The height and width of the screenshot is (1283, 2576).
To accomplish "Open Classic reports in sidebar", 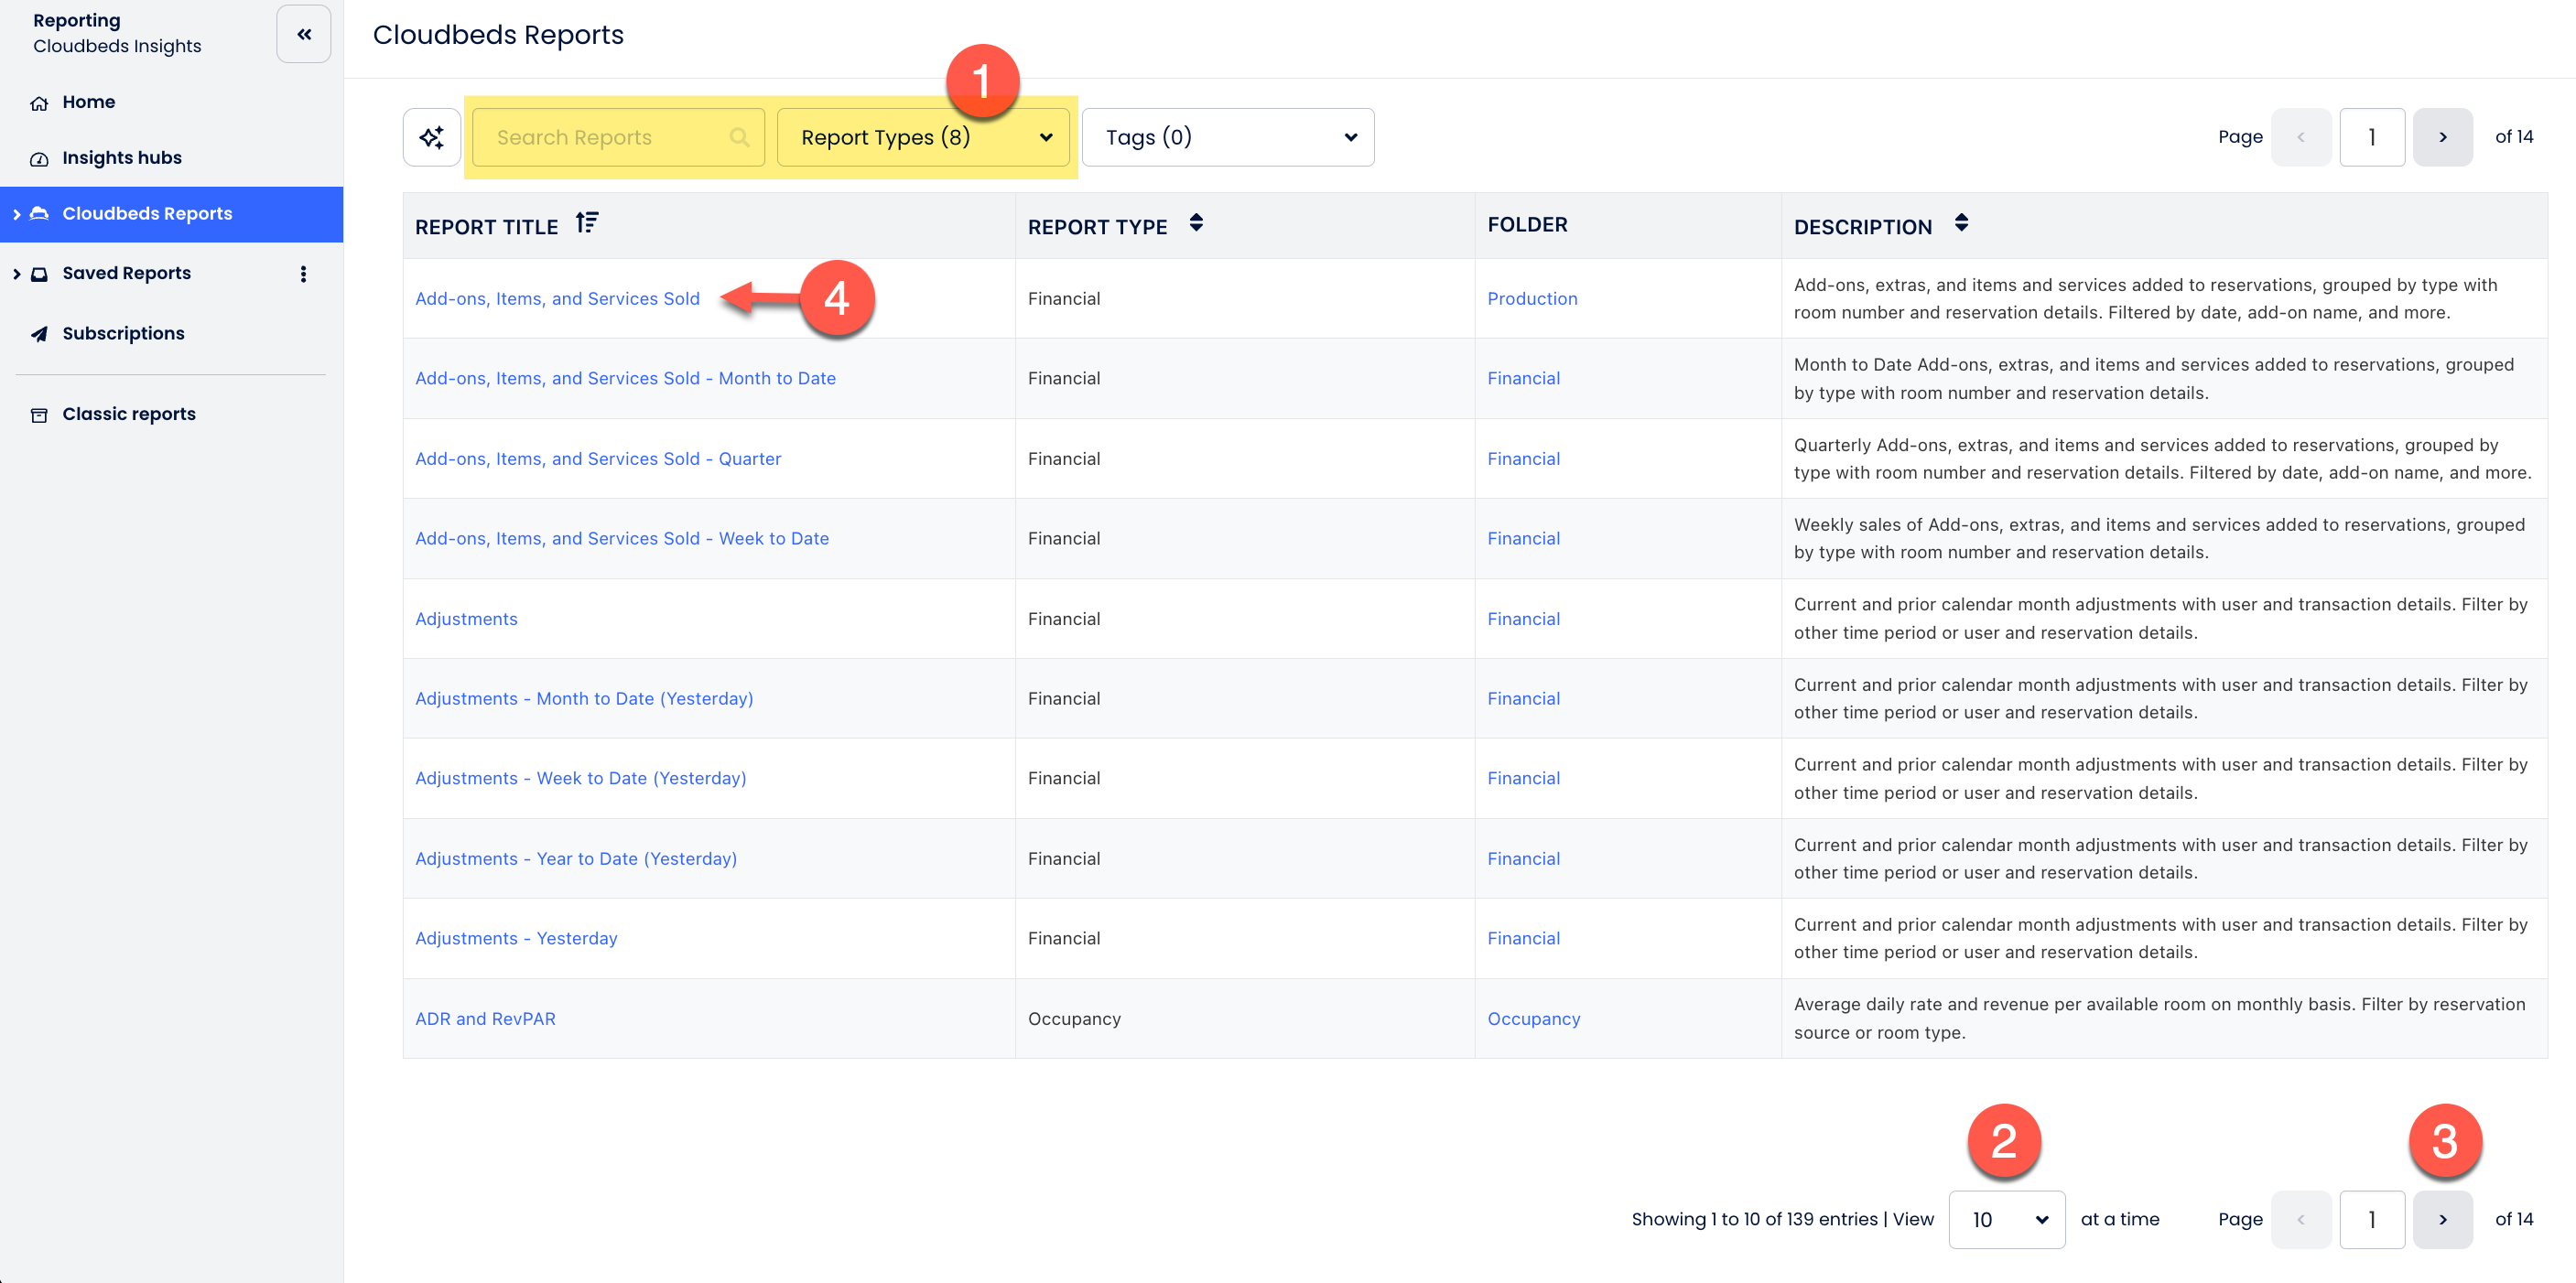I will tap(128, 414).
